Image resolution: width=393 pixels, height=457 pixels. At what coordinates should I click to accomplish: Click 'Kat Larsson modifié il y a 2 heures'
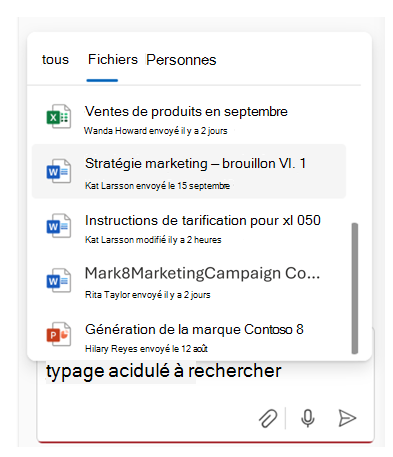[x=153, y=240]
